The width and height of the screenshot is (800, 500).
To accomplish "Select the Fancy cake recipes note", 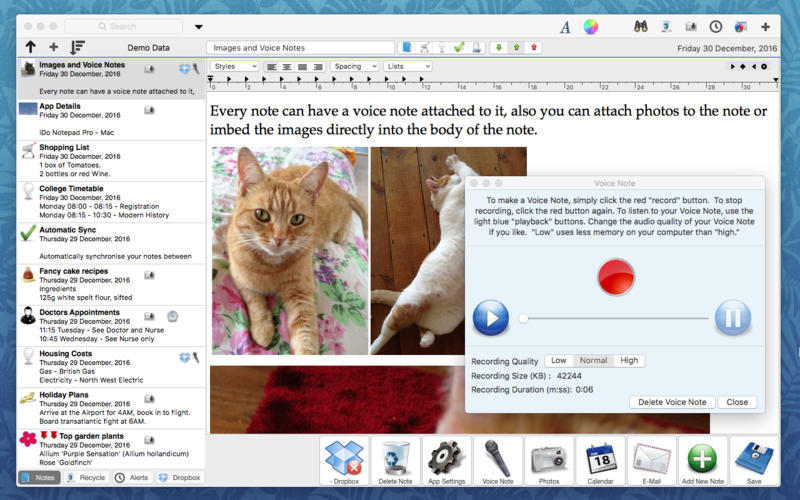I will point(111,285).
